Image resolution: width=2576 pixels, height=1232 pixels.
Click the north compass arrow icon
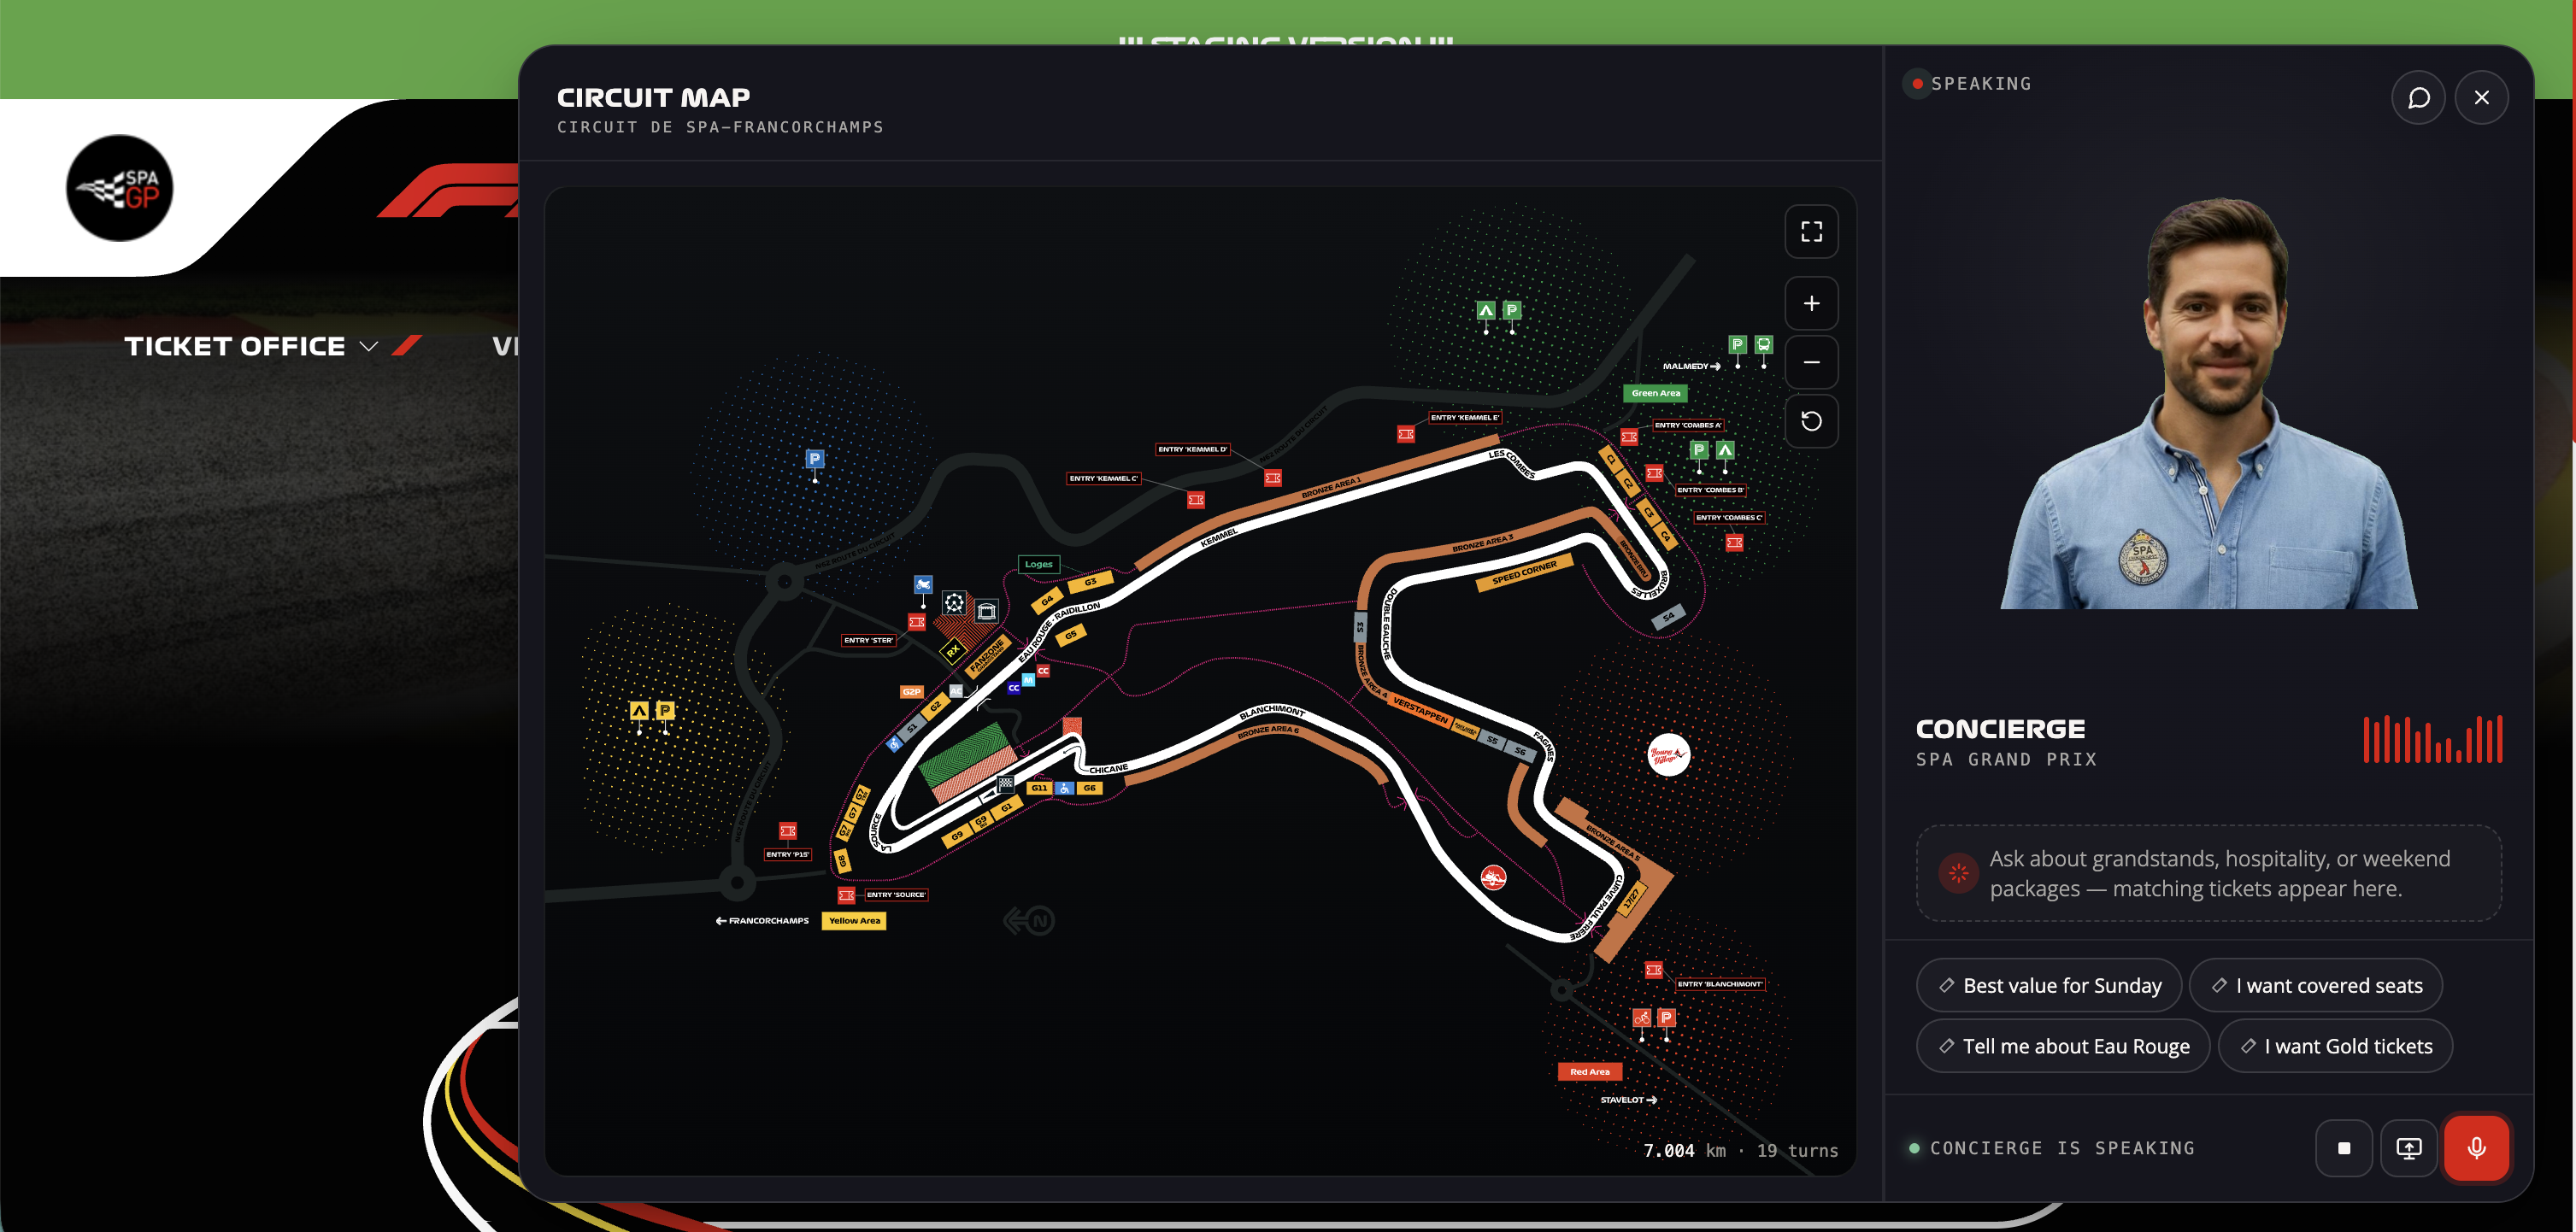[x=1029, y=921]
